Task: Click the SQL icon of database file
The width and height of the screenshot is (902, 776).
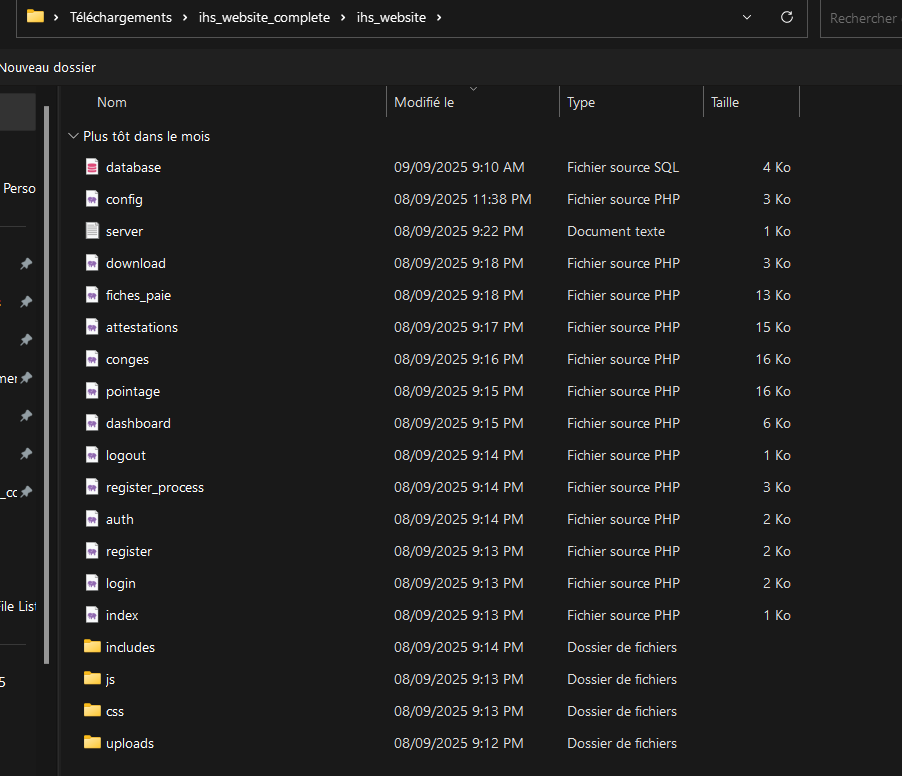Action: pos(92,167)
